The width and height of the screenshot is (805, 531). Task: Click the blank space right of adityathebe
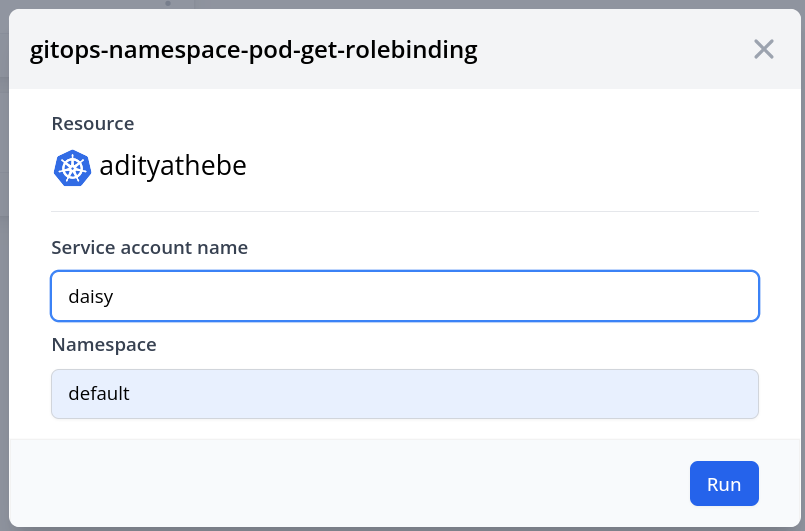500,167
